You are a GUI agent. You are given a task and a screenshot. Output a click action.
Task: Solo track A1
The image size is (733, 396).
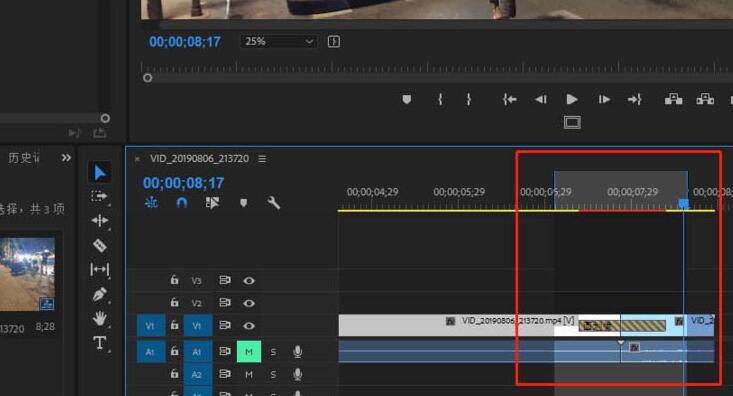point(273,352)
